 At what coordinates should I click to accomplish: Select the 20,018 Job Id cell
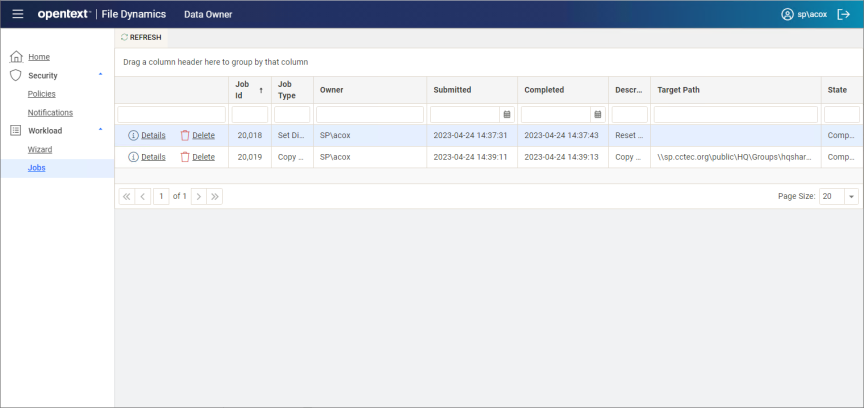(250, 135)
